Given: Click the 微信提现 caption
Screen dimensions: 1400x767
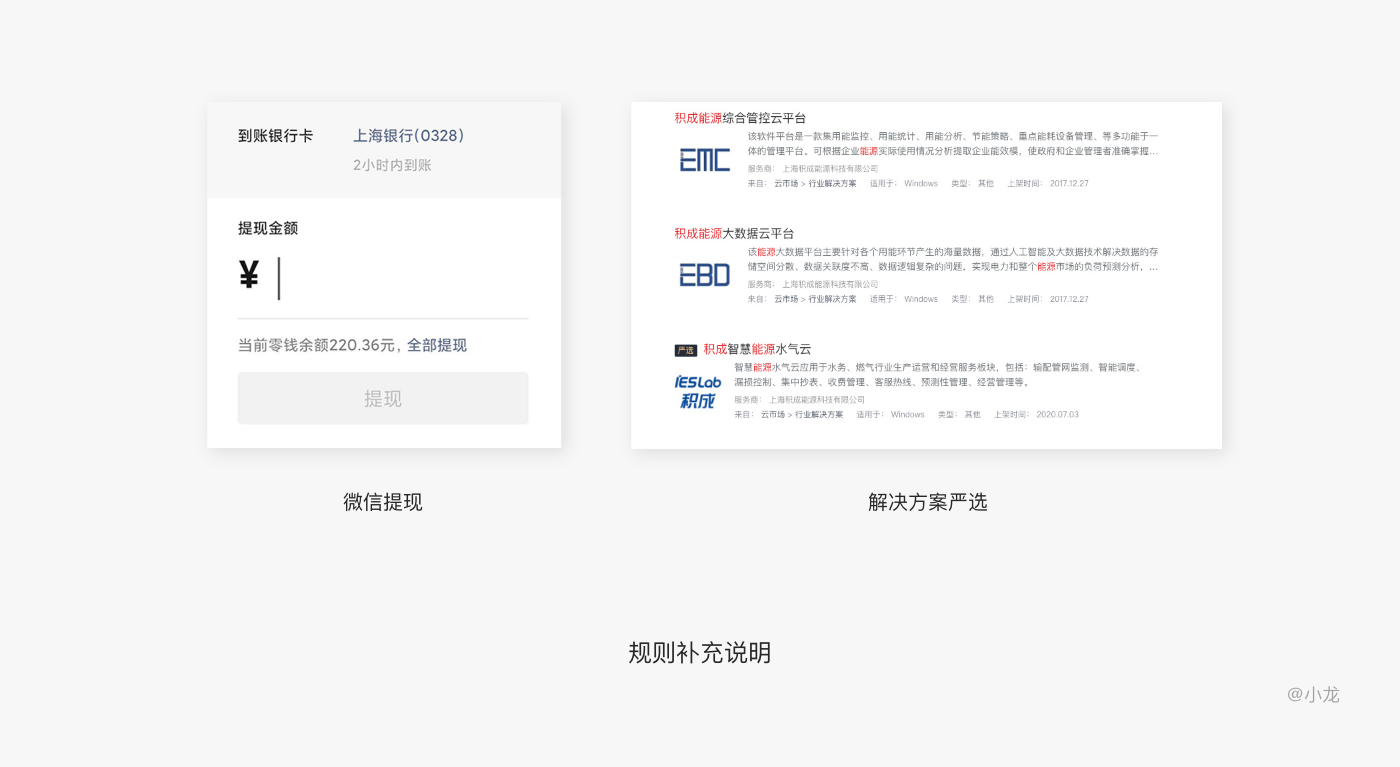Looking at the screenshot, I should point(383,502).
